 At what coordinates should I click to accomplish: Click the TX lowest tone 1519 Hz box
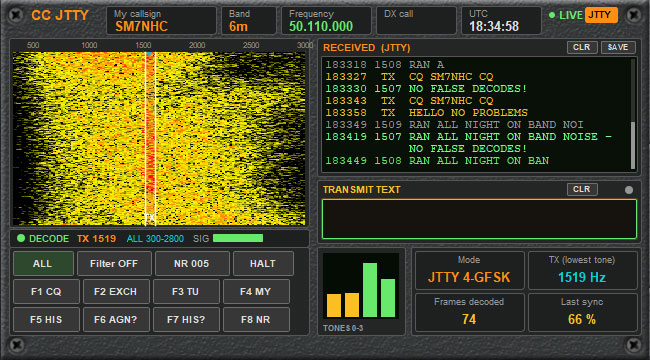(582, 270)
